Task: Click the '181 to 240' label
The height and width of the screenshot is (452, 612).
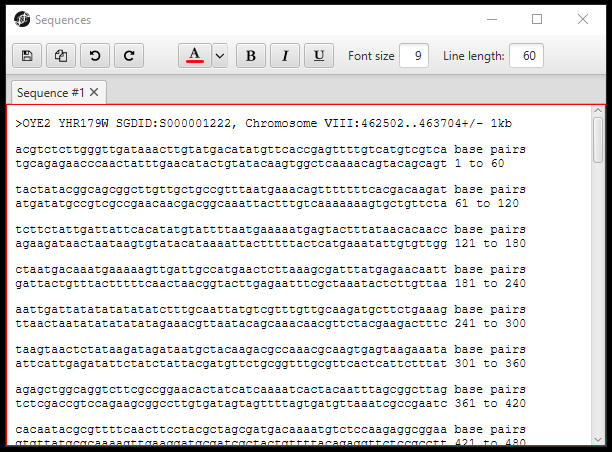Action: (490, 283)
